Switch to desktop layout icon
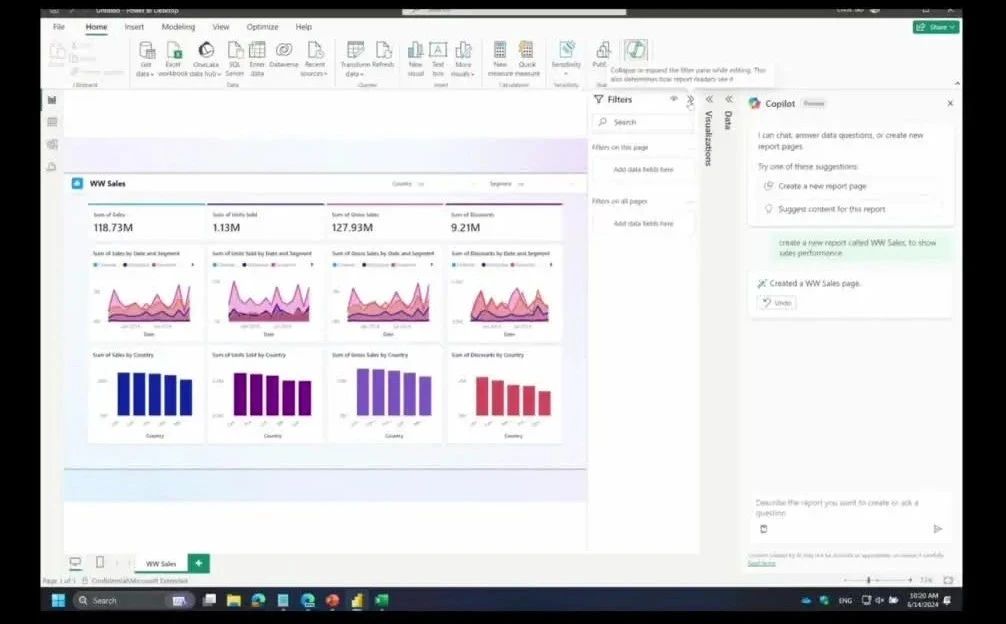The height and width of the screenshot is (624, 1006). click(x=75, y=562)
